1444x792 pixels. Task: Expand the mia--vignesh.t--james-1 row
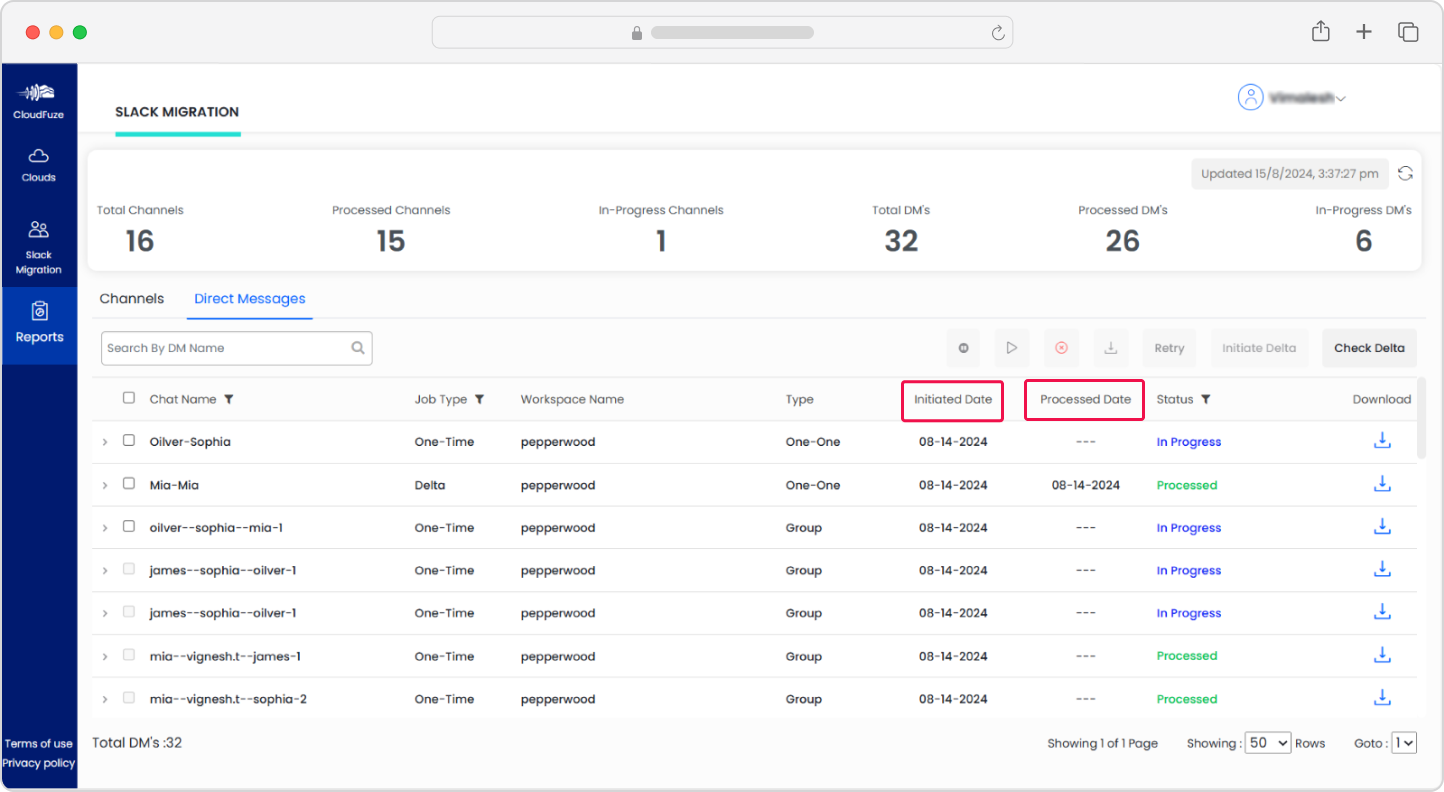(105, 657)
